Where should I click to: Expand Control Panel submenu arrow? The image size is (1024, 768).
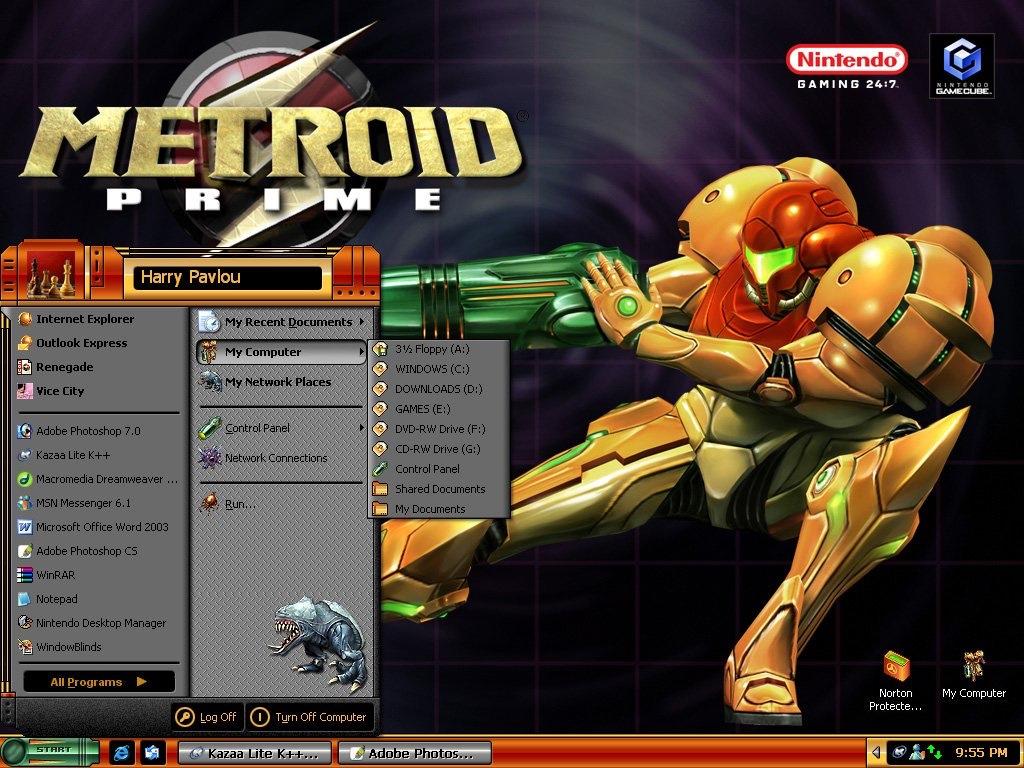pos(361,428)
